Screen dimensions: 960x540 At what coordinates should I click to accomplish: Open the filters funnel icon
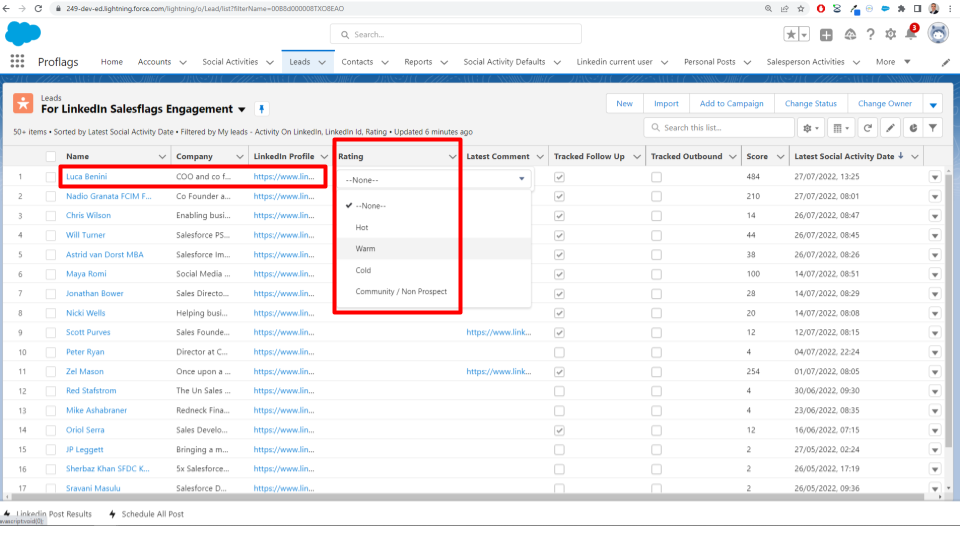click(x=933, y=128)
